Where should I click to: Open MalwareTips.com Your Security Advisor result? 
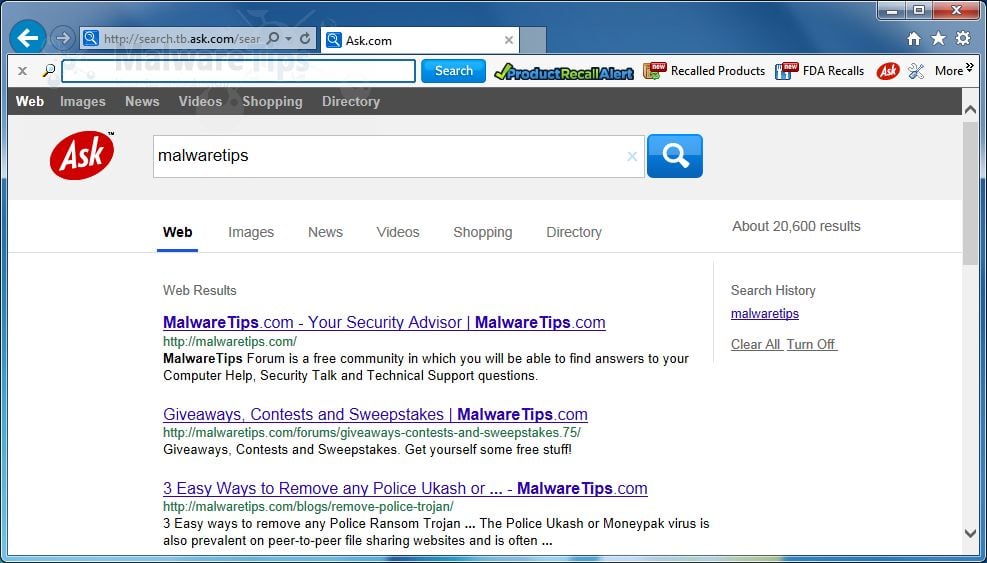click(384, 322)
